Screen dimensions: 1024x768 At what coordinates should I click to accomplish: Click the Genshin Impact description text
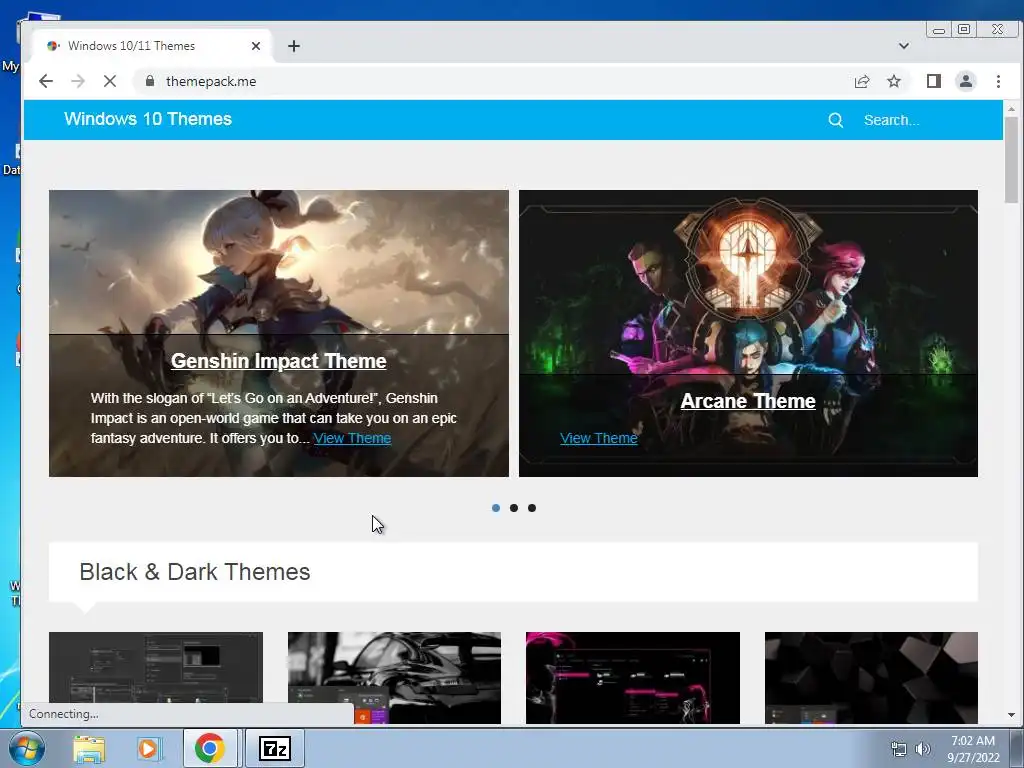coord(274,418)
